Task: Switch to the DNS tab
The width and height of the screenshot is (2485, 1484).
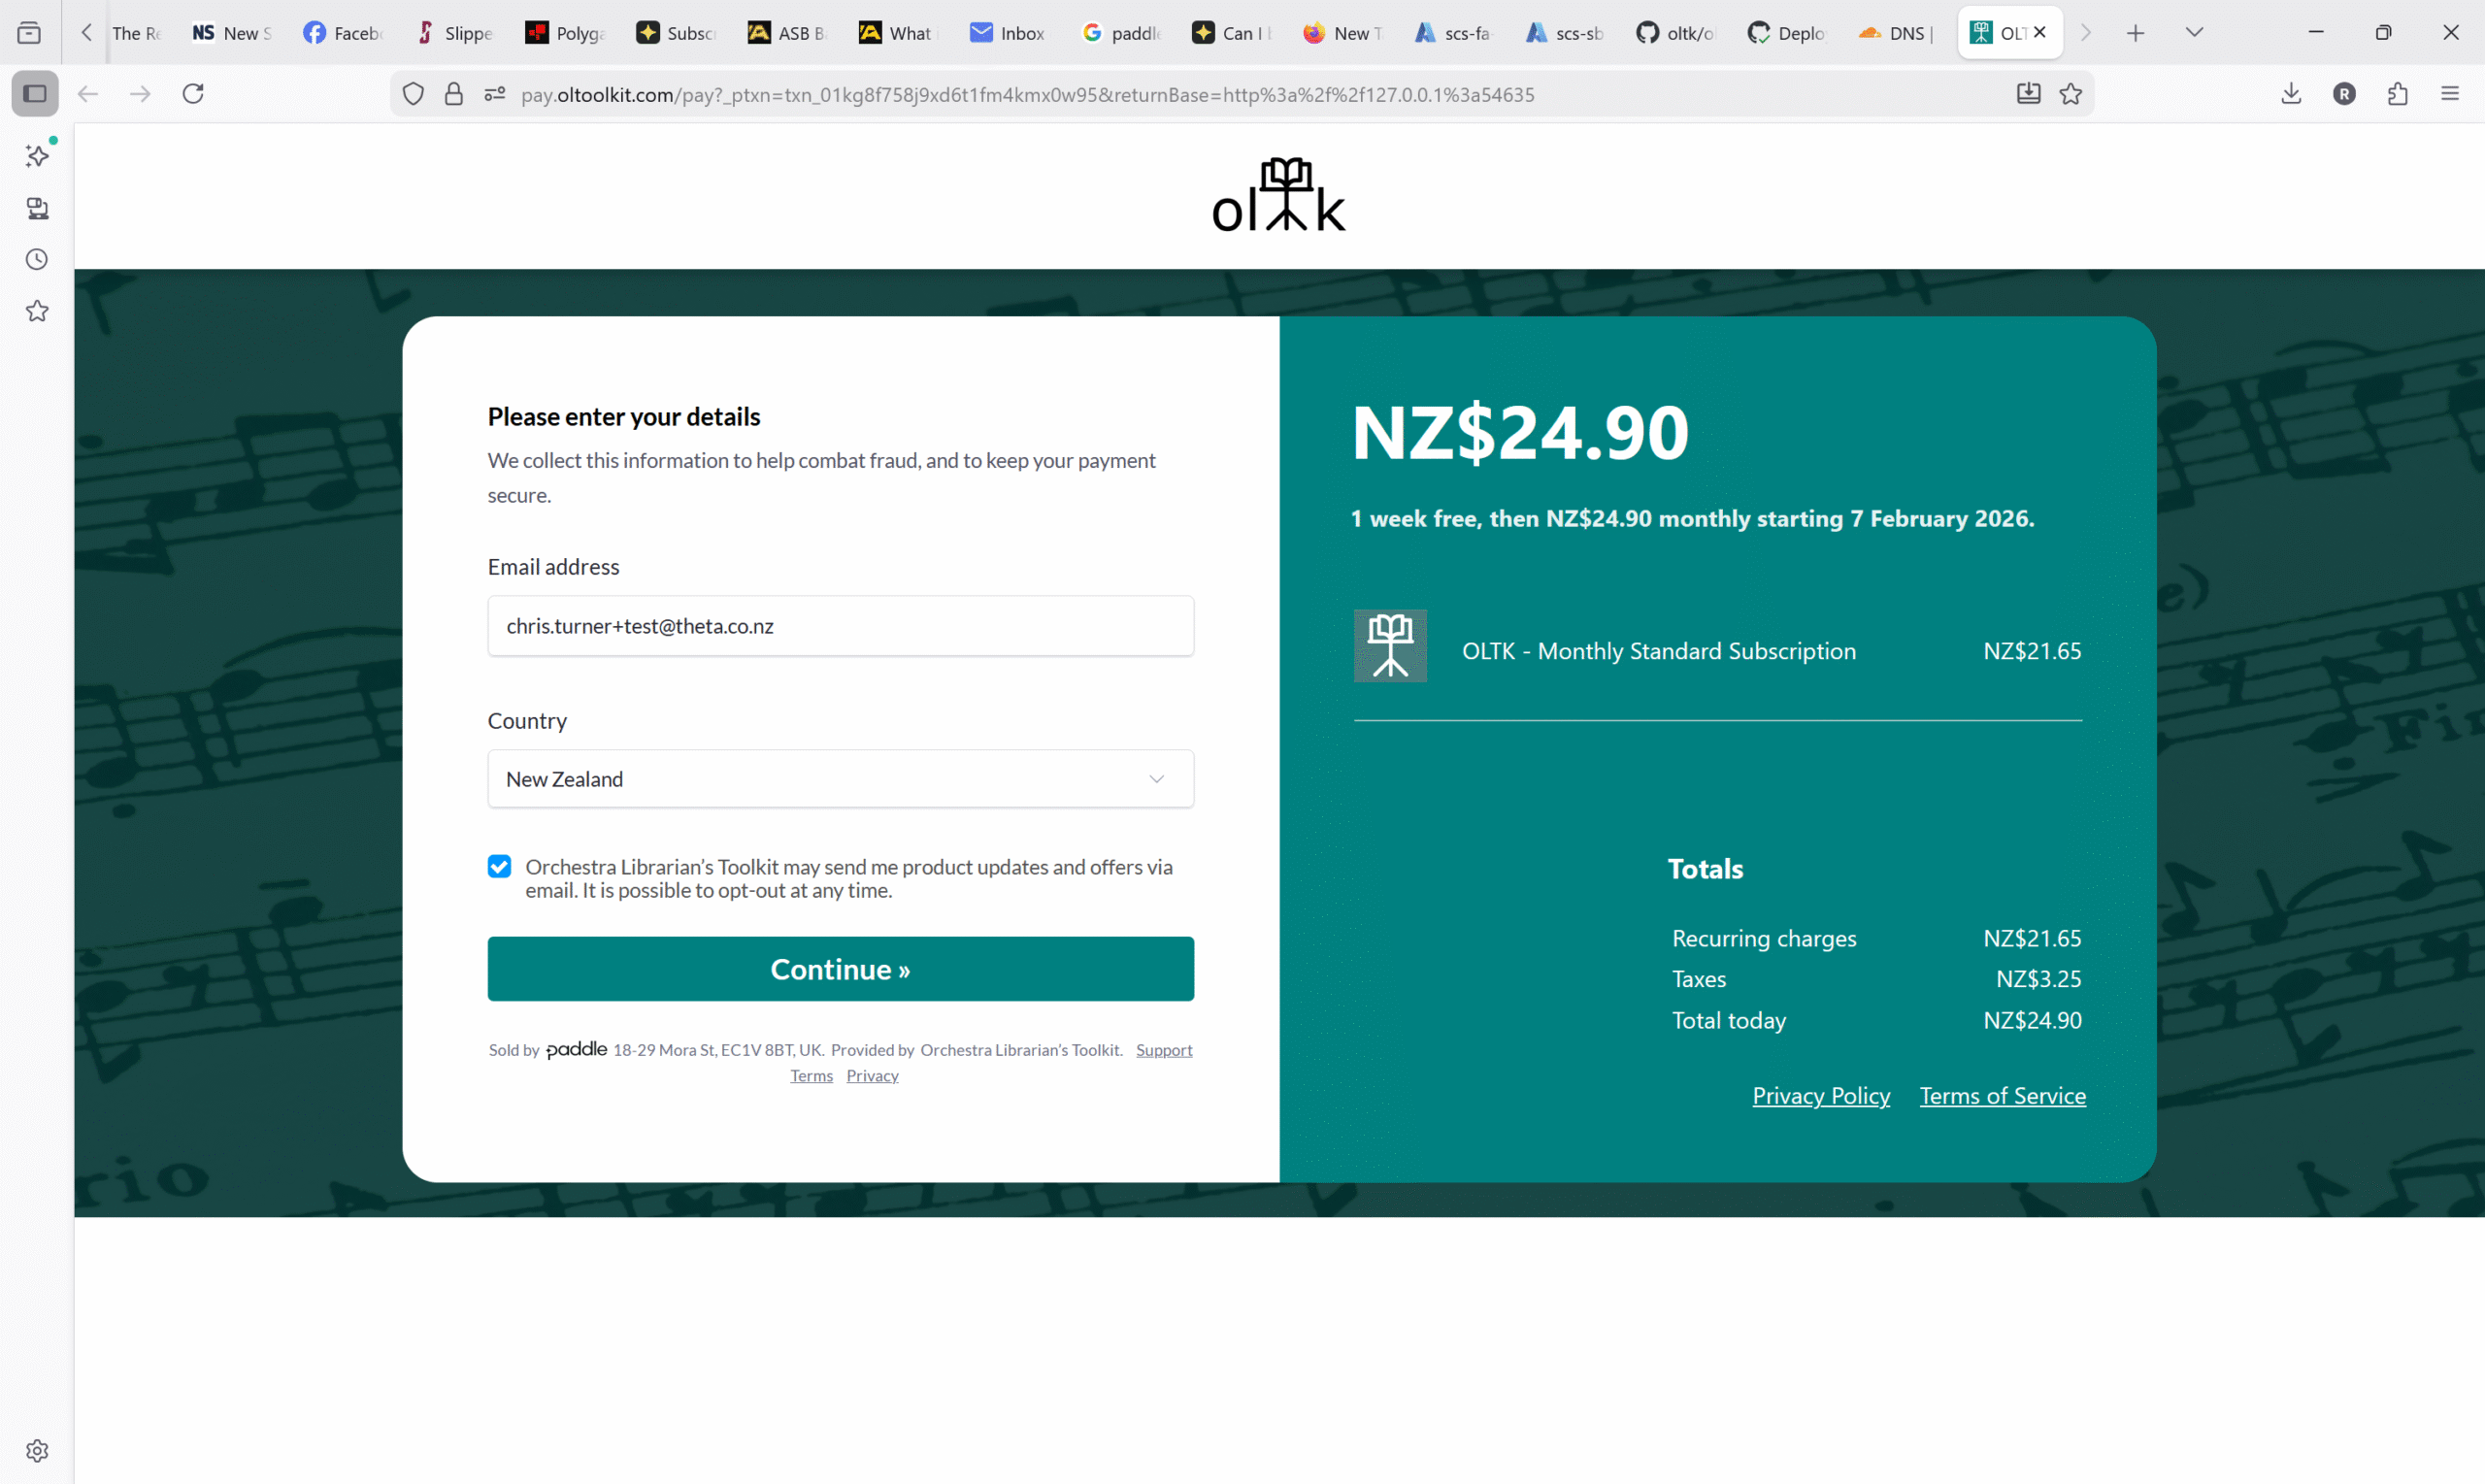Action: tap(1896, 33)
